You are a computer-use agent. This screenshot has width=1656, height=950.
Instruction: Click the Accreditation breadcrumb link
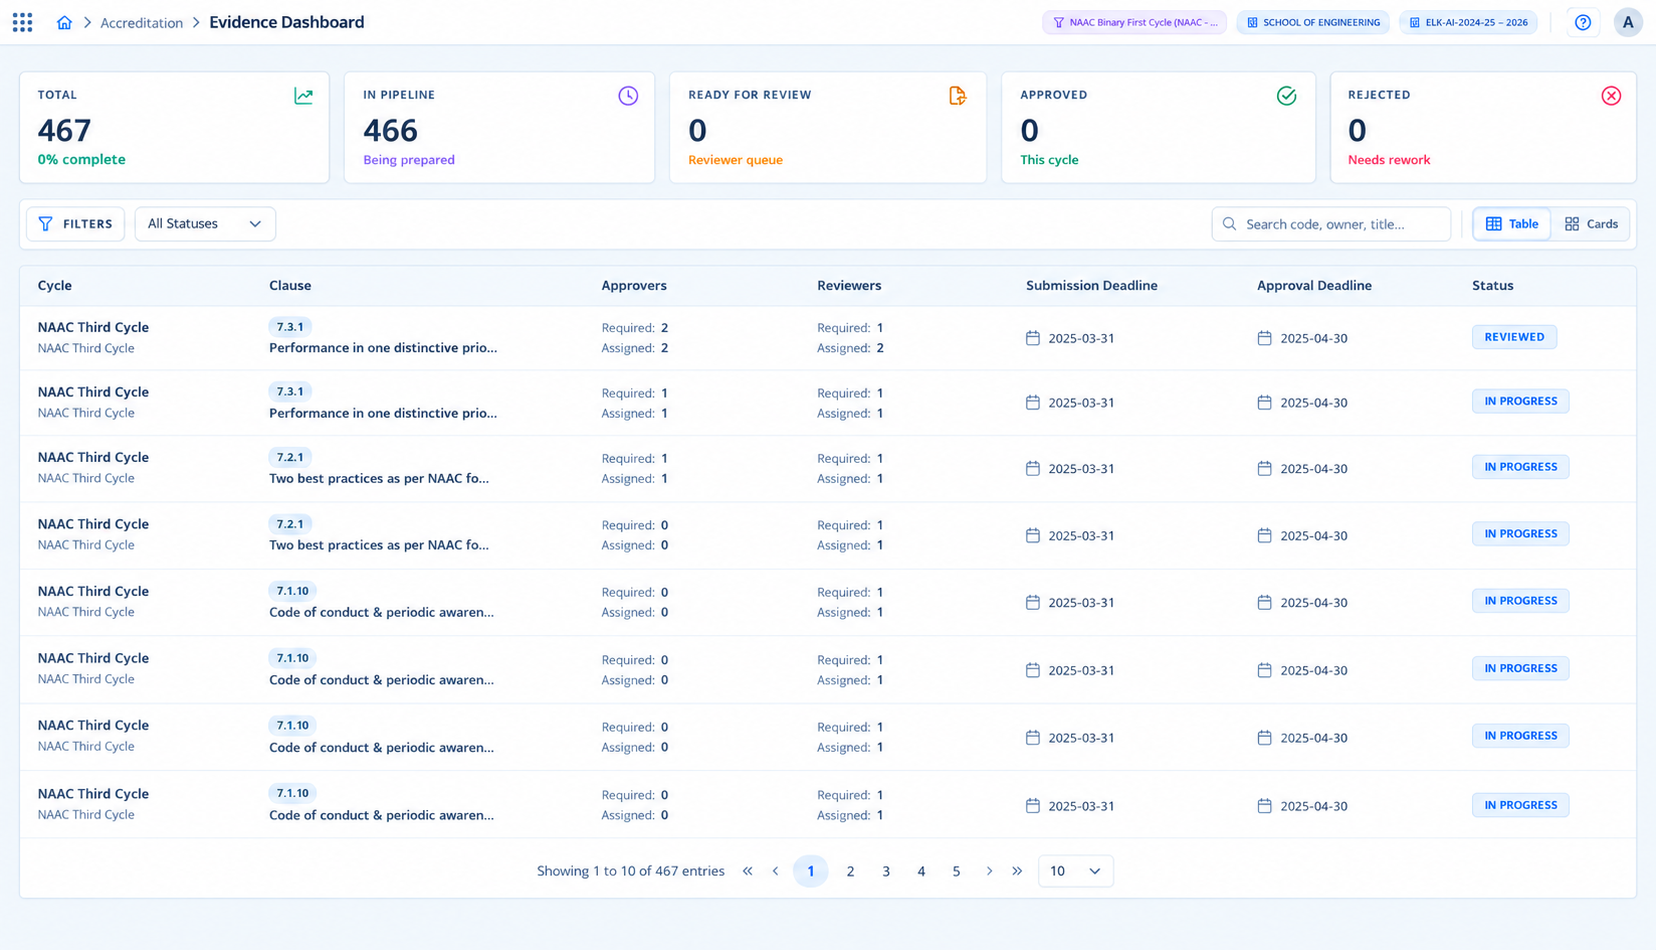[x=141, y=22]
